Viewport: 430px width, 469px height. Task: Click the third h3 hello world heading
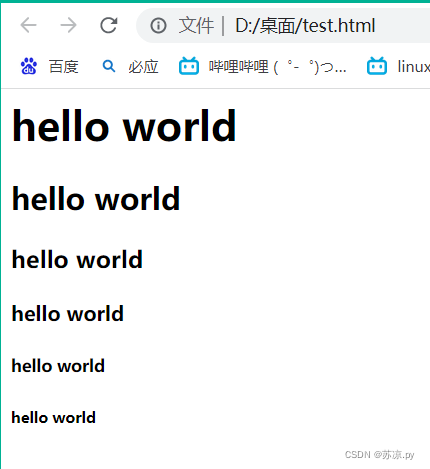coord(77,259)
